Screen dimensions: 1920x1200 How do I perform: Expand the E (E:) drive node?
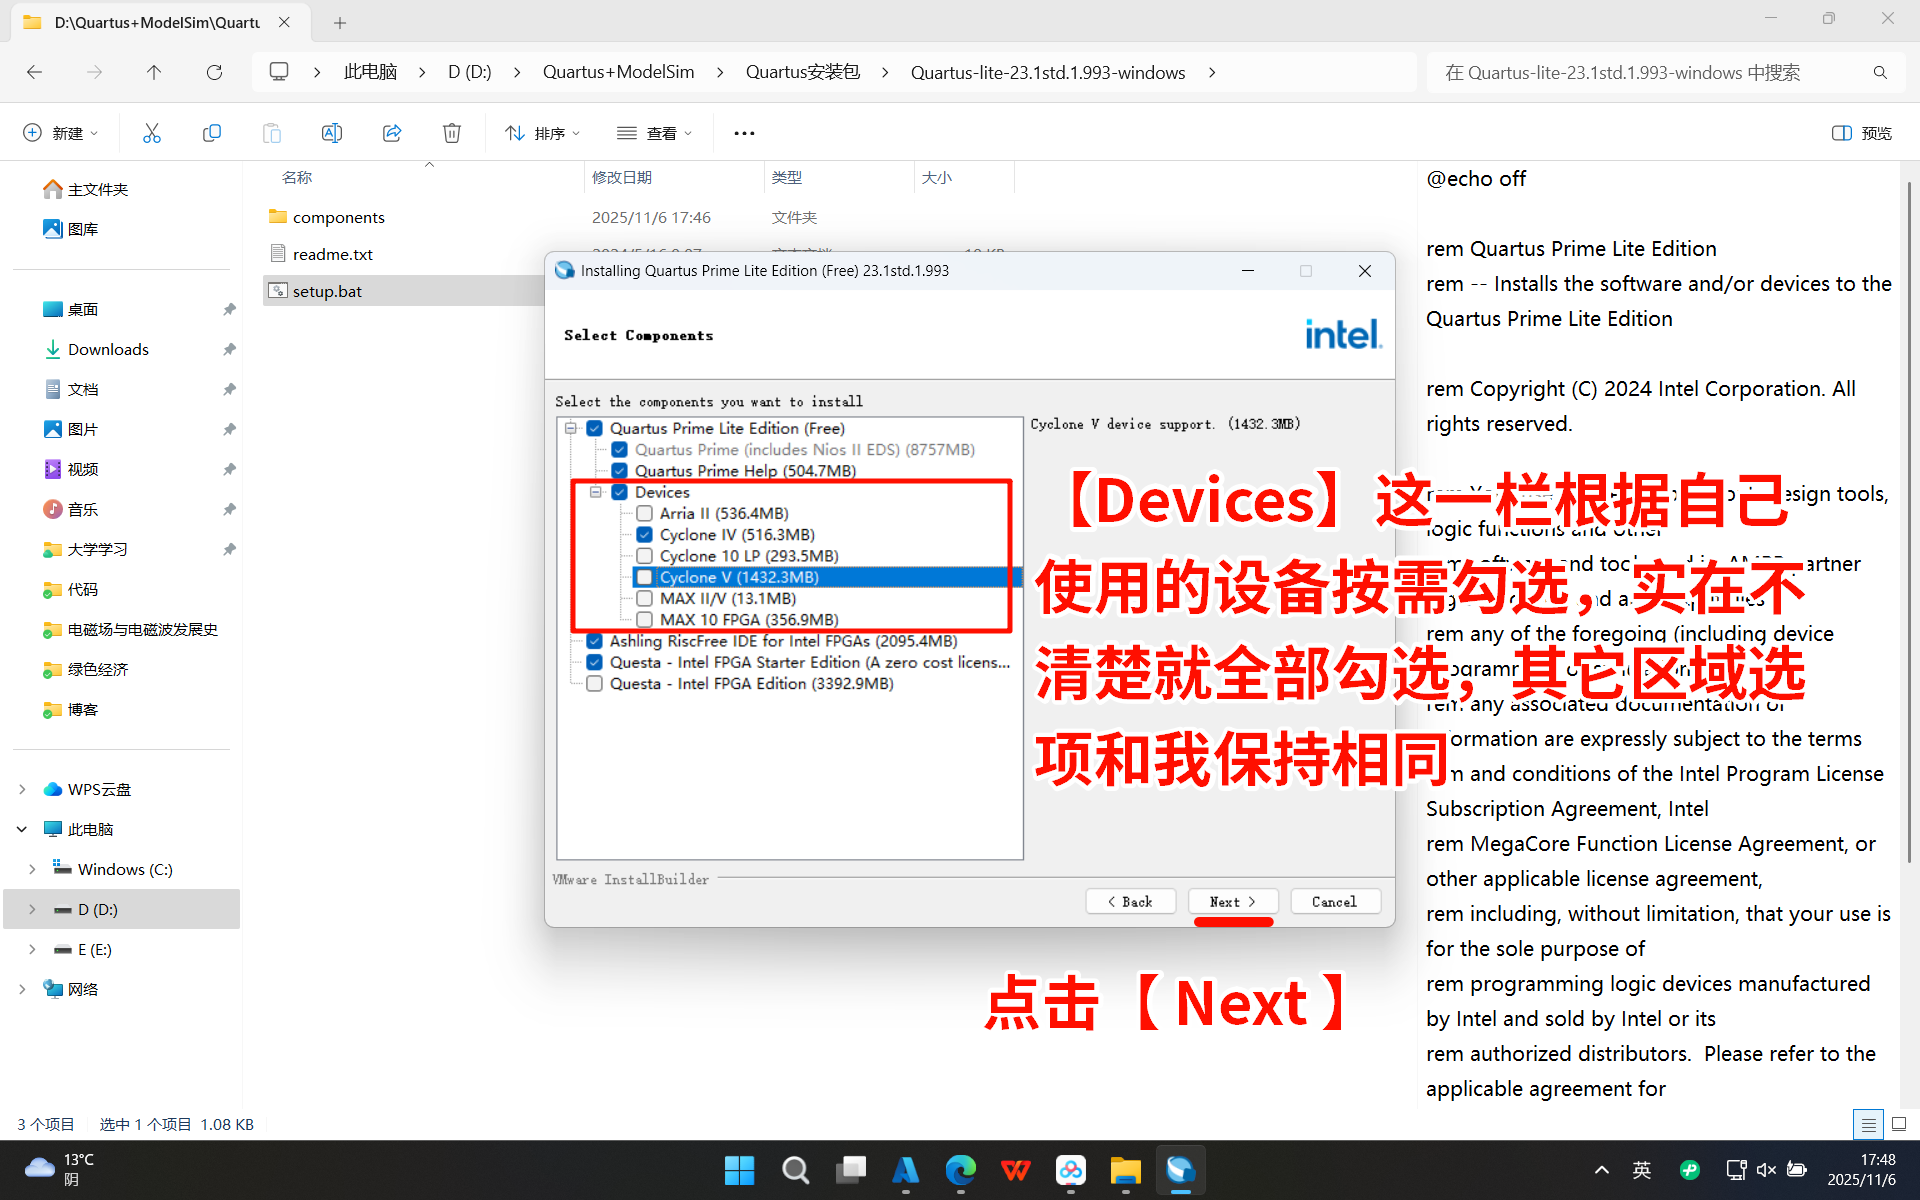[32, 949]
